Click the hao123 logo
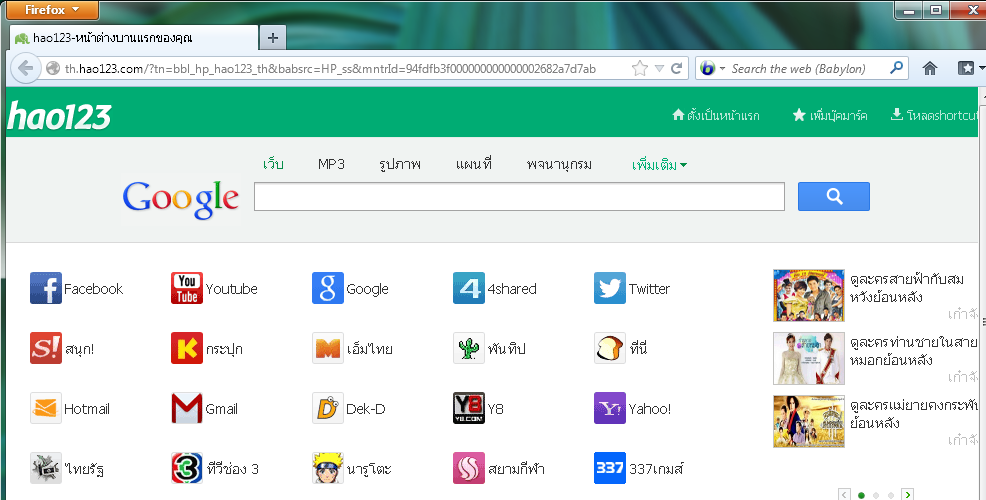Viewport: 986px width, 500px height. (x=60, y=116)
